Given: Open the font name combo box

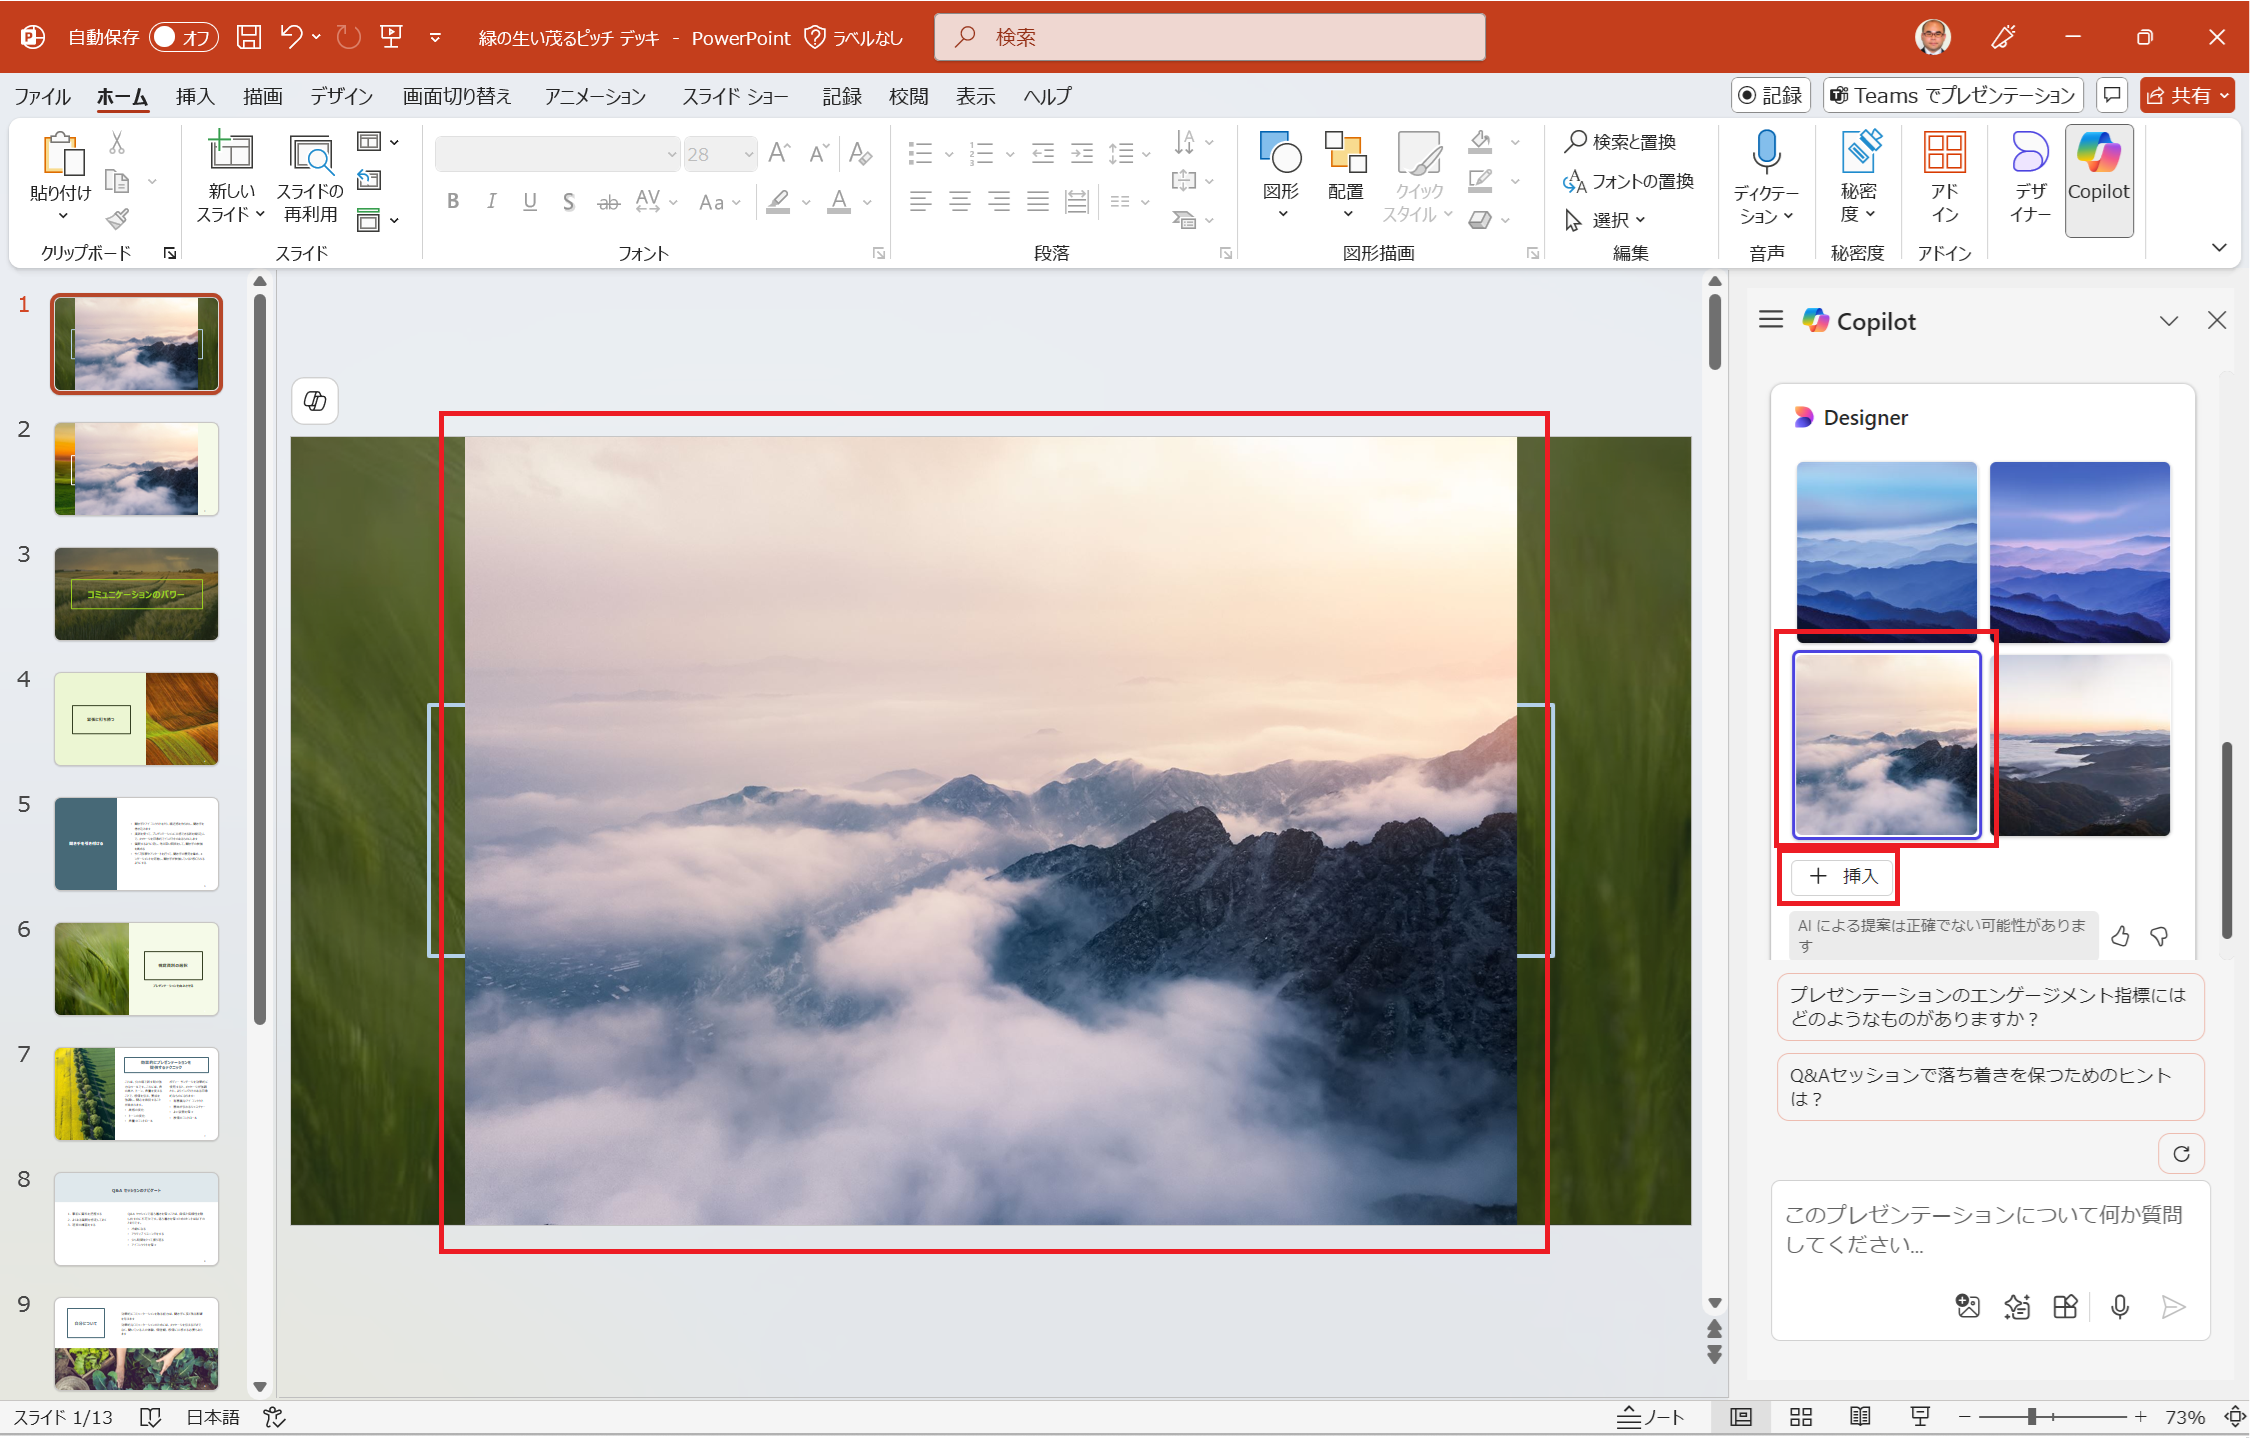Looking at the screenshot, I should (558, 154).
